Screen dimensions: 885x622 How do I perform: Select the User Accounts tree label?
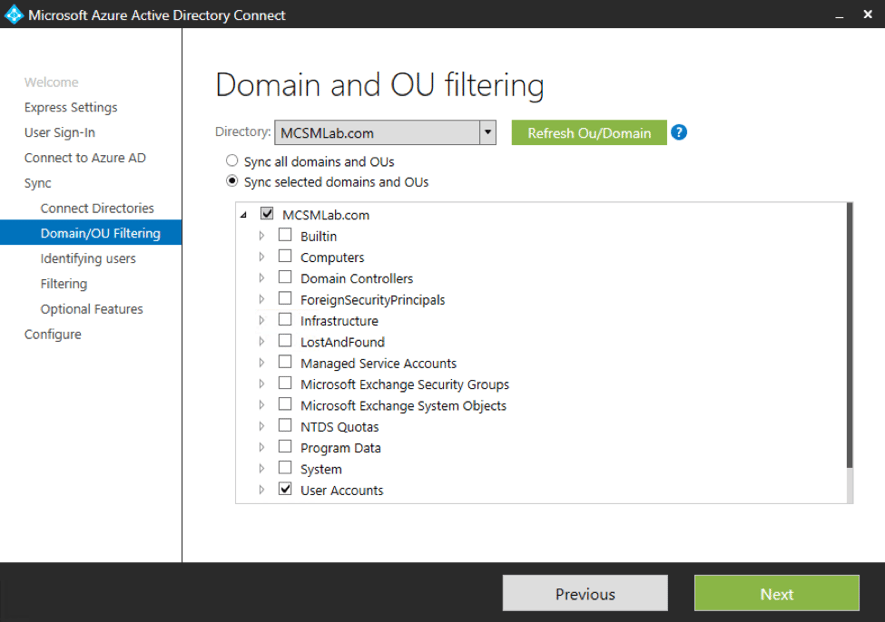[341, 490]
